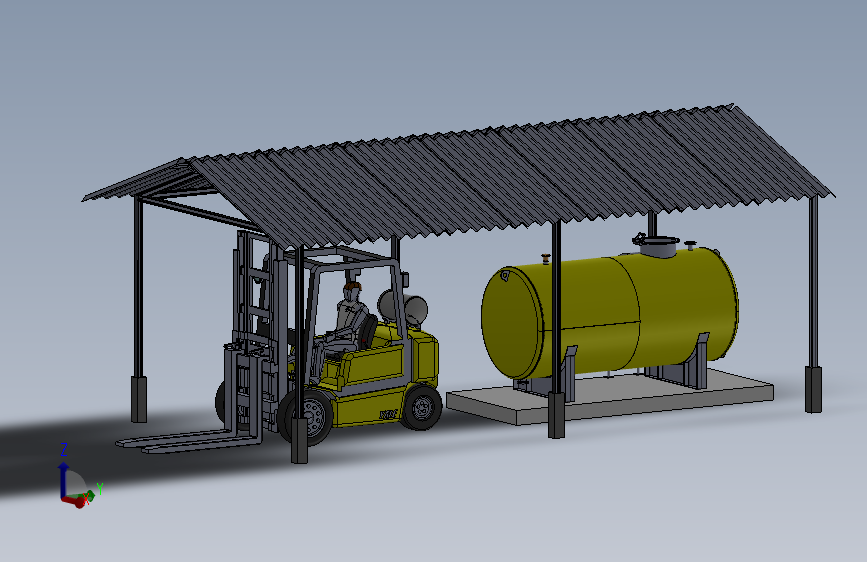Click the green Y axis of the orientation triad
Screen dimensions: 867x562
[x=88, y=495]
